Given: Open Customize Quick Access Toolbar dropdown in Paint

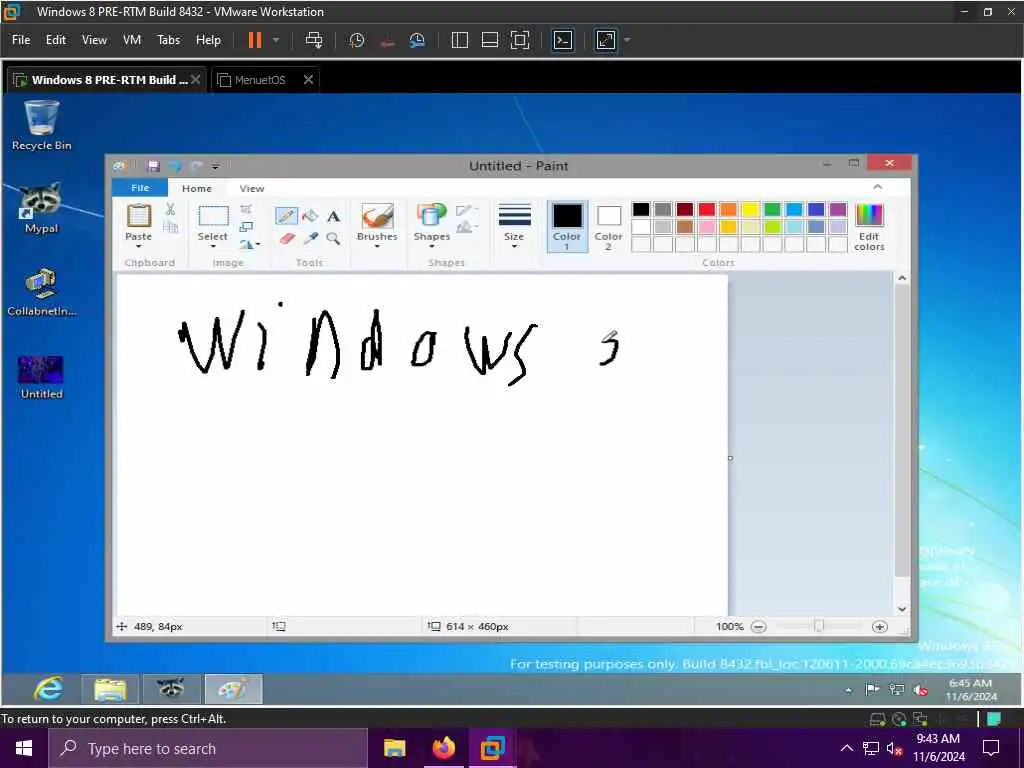Looking at the screenshot, I should point(216,166).
